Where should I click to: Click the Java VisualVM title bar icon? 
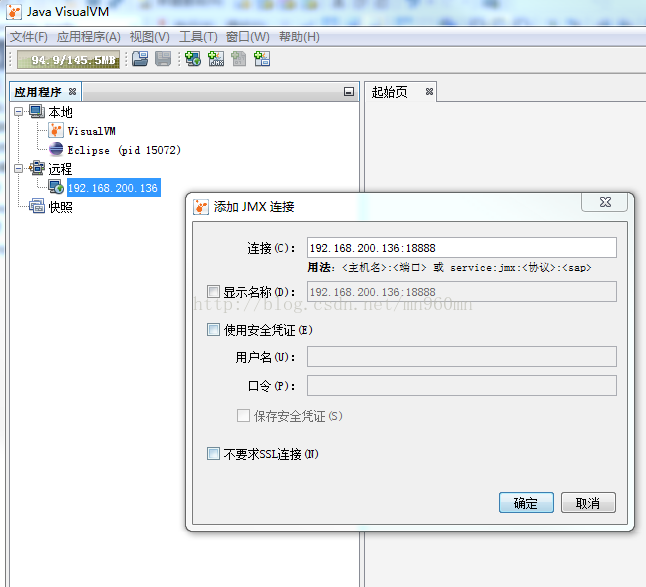coord(14,12)
